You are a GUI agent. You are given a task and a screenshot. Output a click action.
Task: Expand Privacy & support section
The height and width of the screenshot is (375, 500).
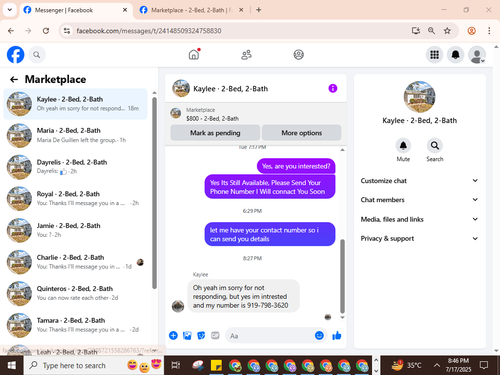(419, 238)
